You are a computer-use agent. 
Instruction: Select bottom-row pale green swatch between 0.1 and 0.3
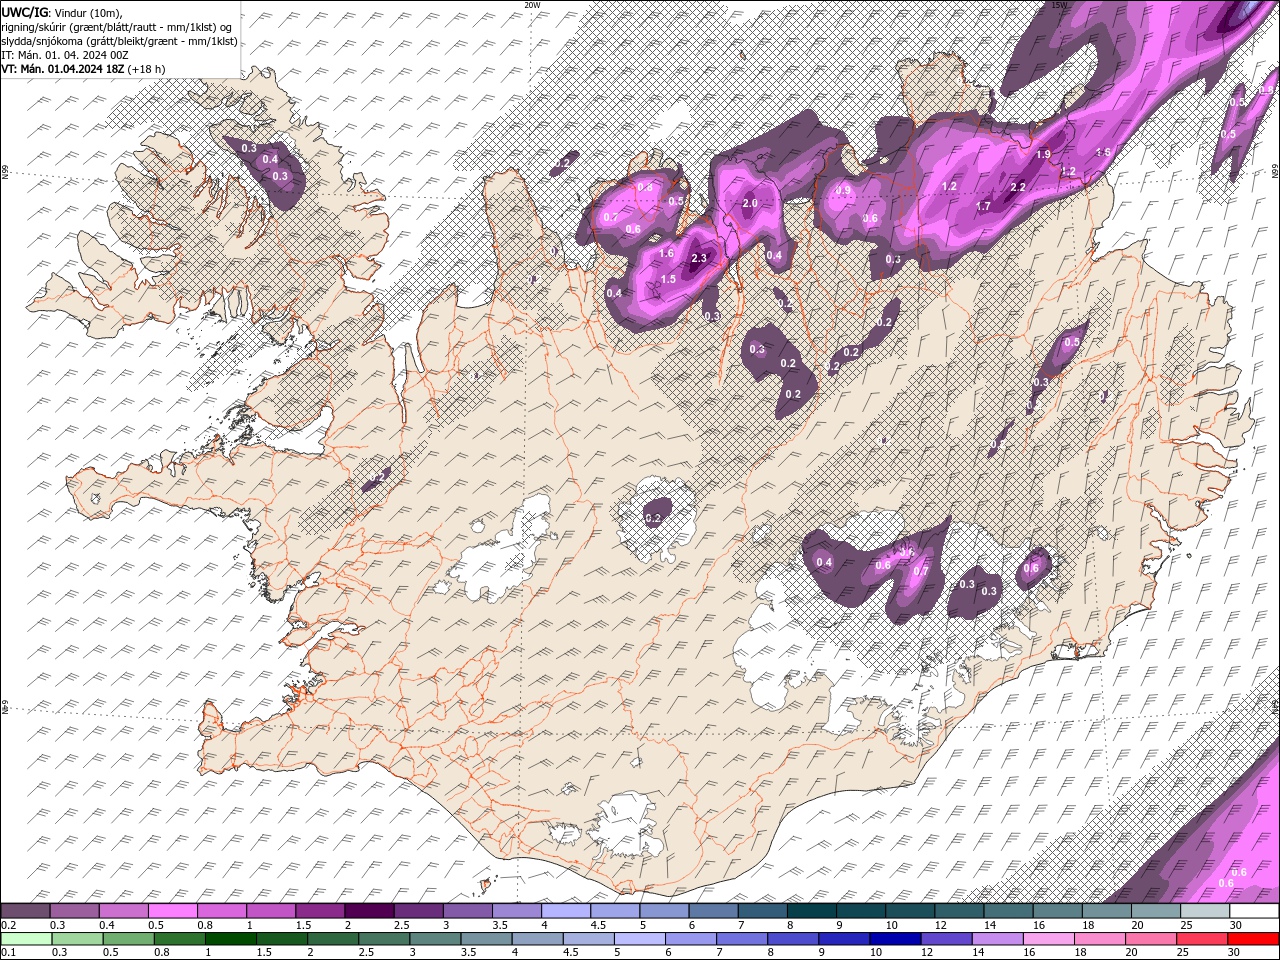pos(25,939)
